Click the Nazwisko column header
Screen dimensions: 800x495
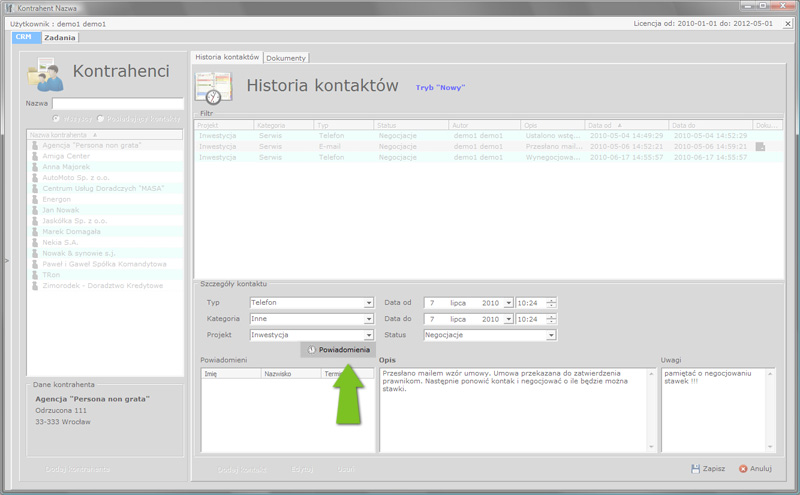(x=291, y=374)
